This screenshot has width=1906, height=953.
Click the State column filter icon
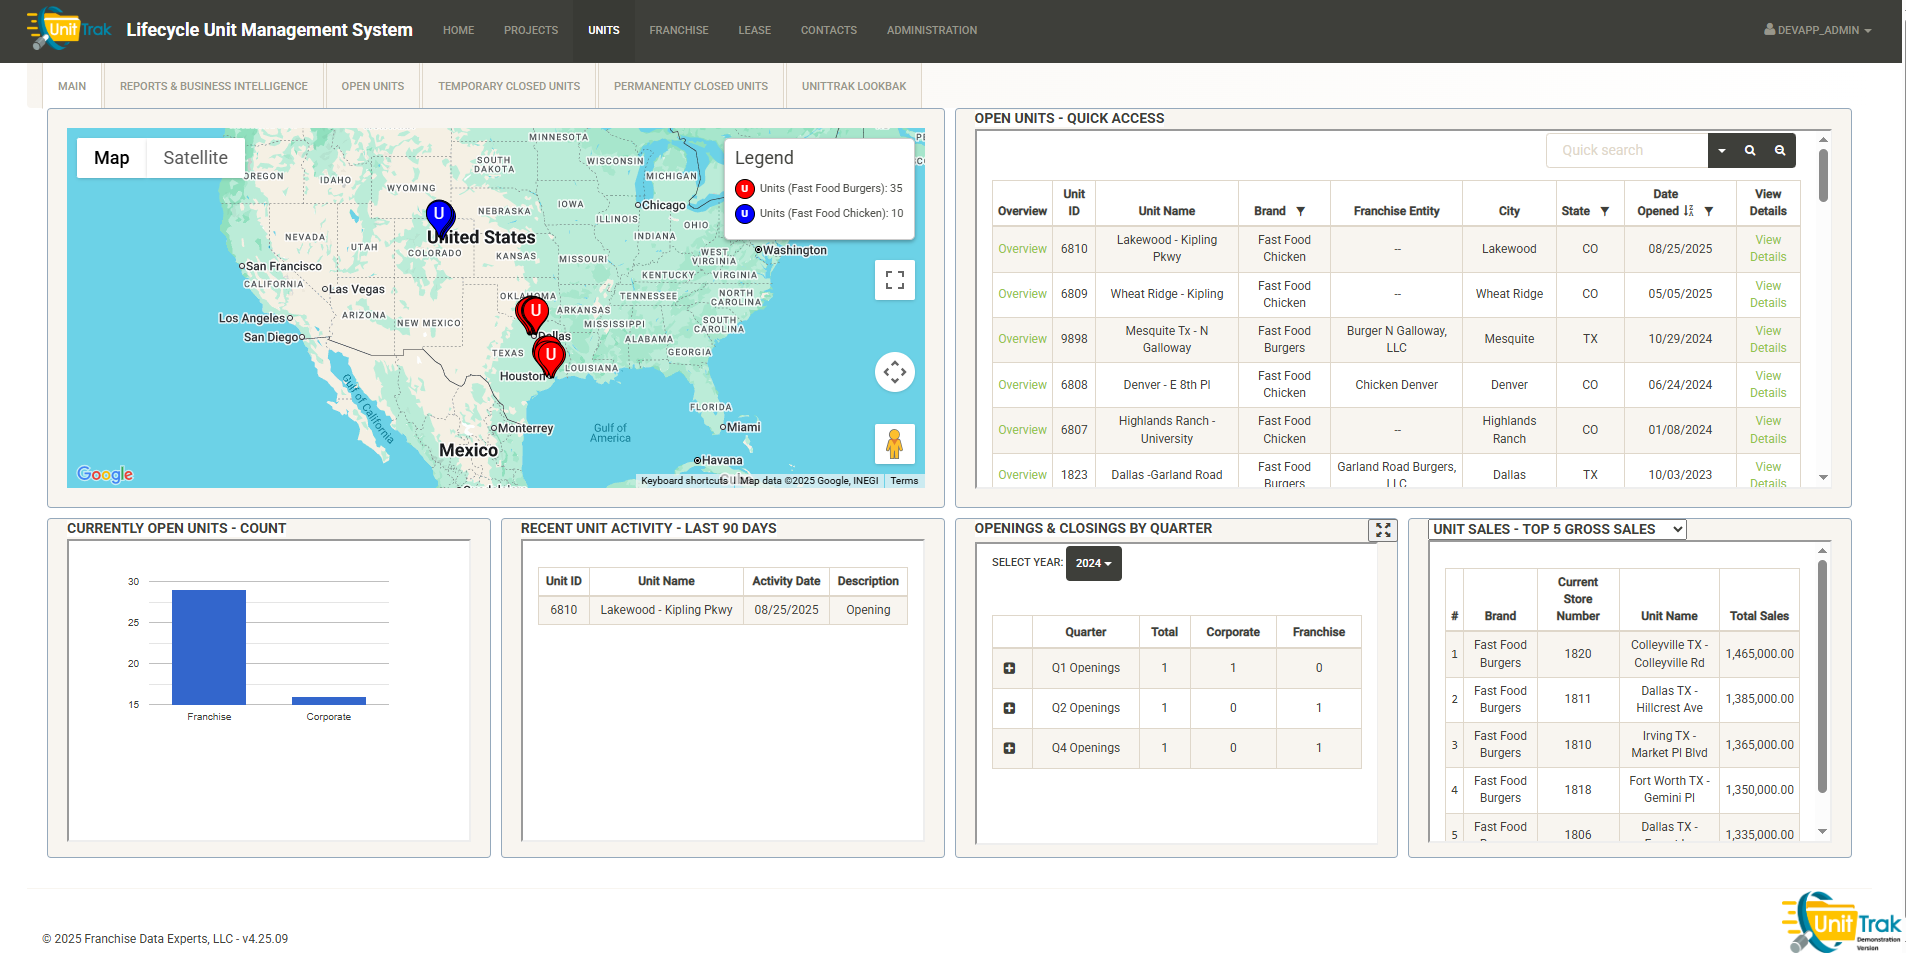point(1604,211)
